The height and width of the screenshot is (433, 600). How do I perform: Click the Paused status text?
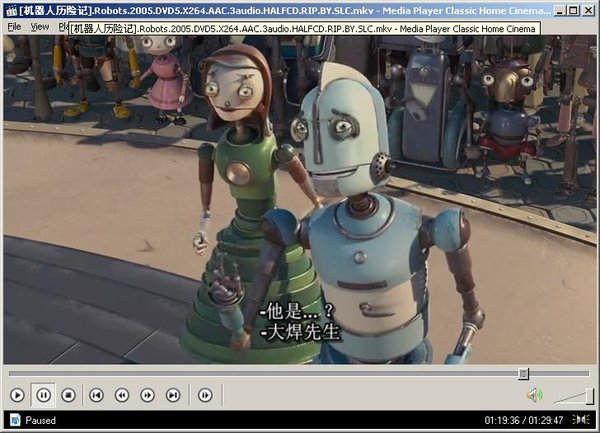(41, 420)
